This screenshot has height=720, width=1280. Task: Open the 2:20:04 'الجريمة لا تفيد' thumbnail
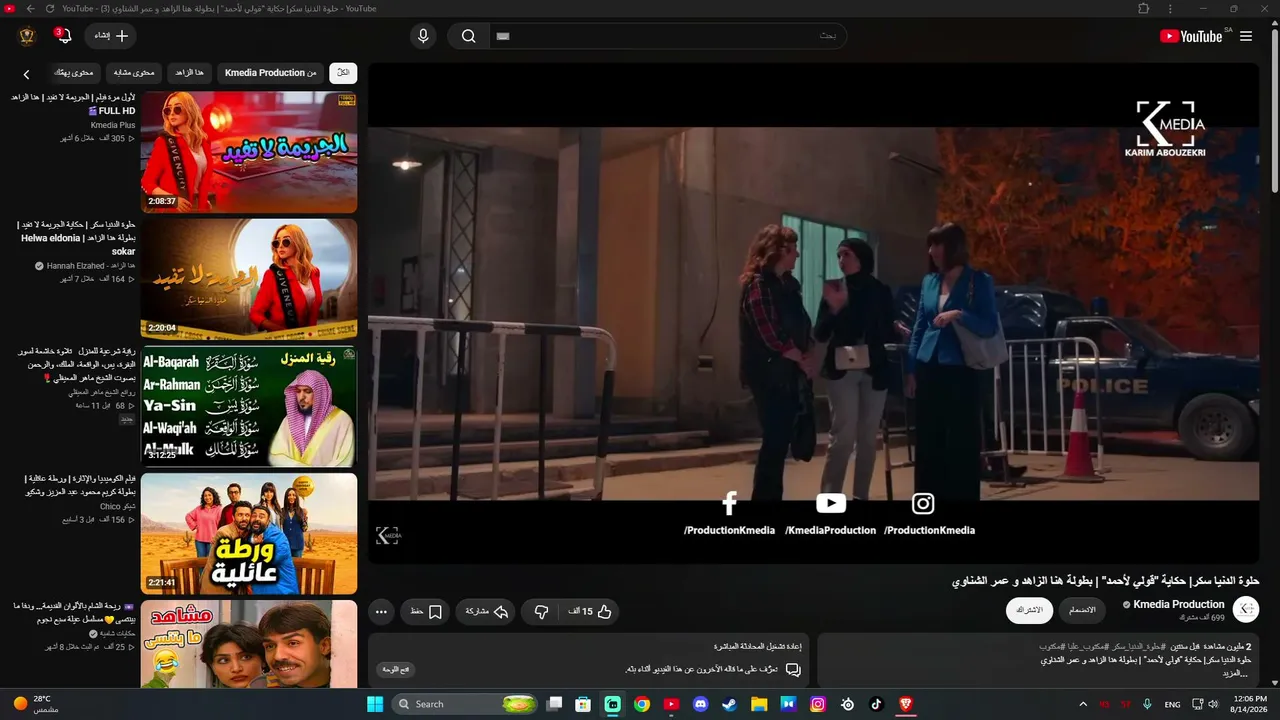[249, 279]
